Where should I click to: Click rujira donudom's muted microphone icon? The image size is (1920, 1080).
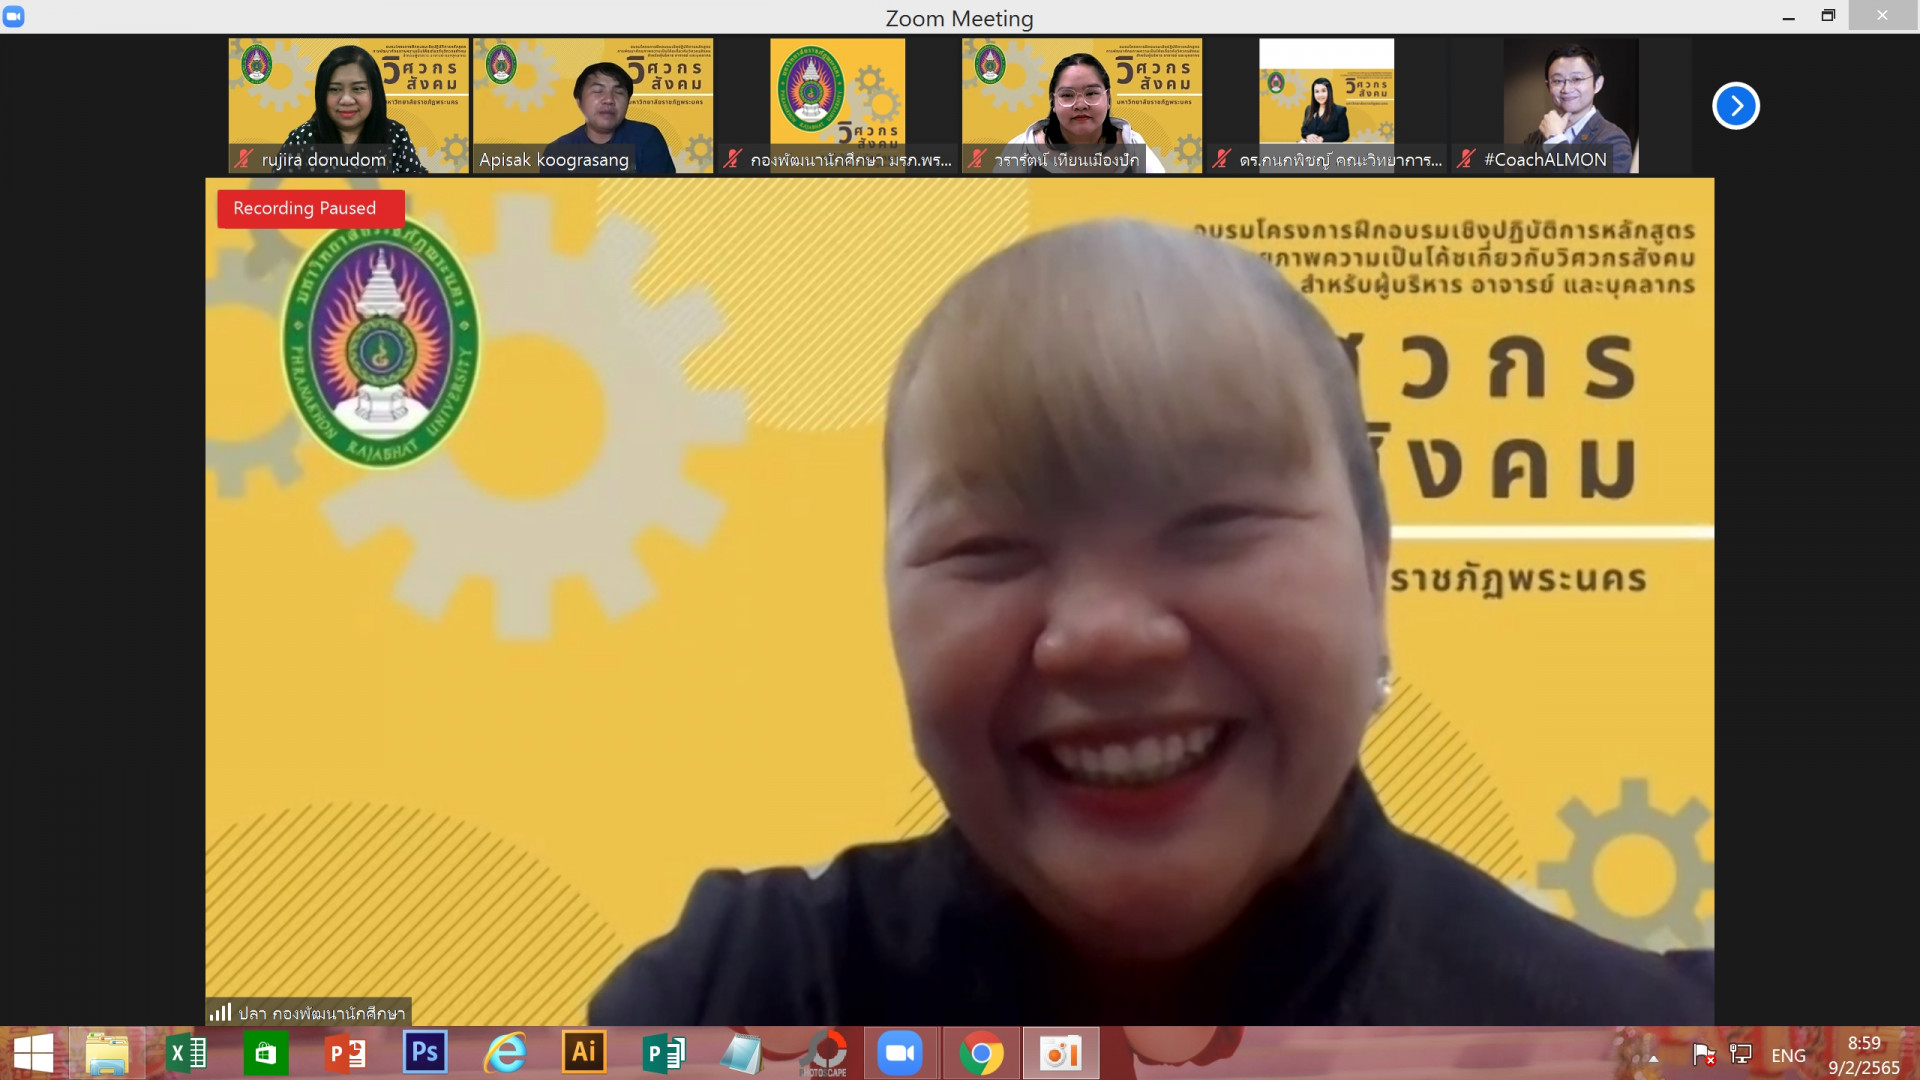click(244, 159)
